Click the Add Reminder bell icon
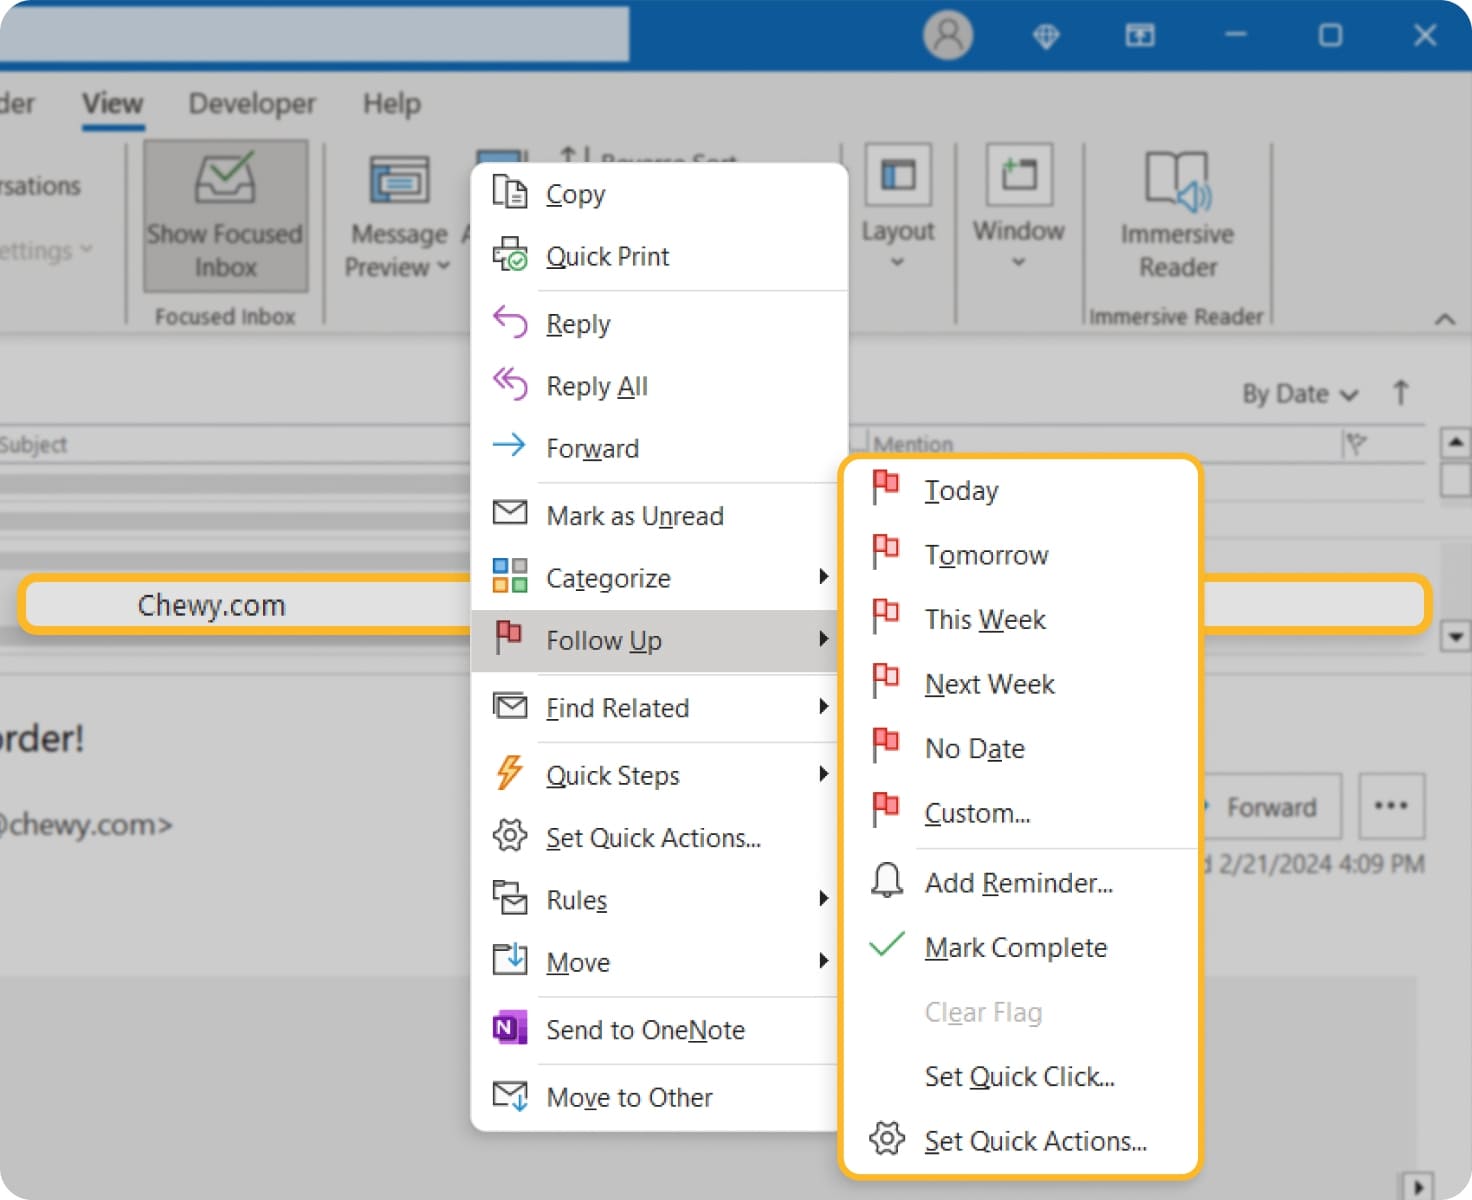Screen dimensions: 1472x1200 [885, 880]
